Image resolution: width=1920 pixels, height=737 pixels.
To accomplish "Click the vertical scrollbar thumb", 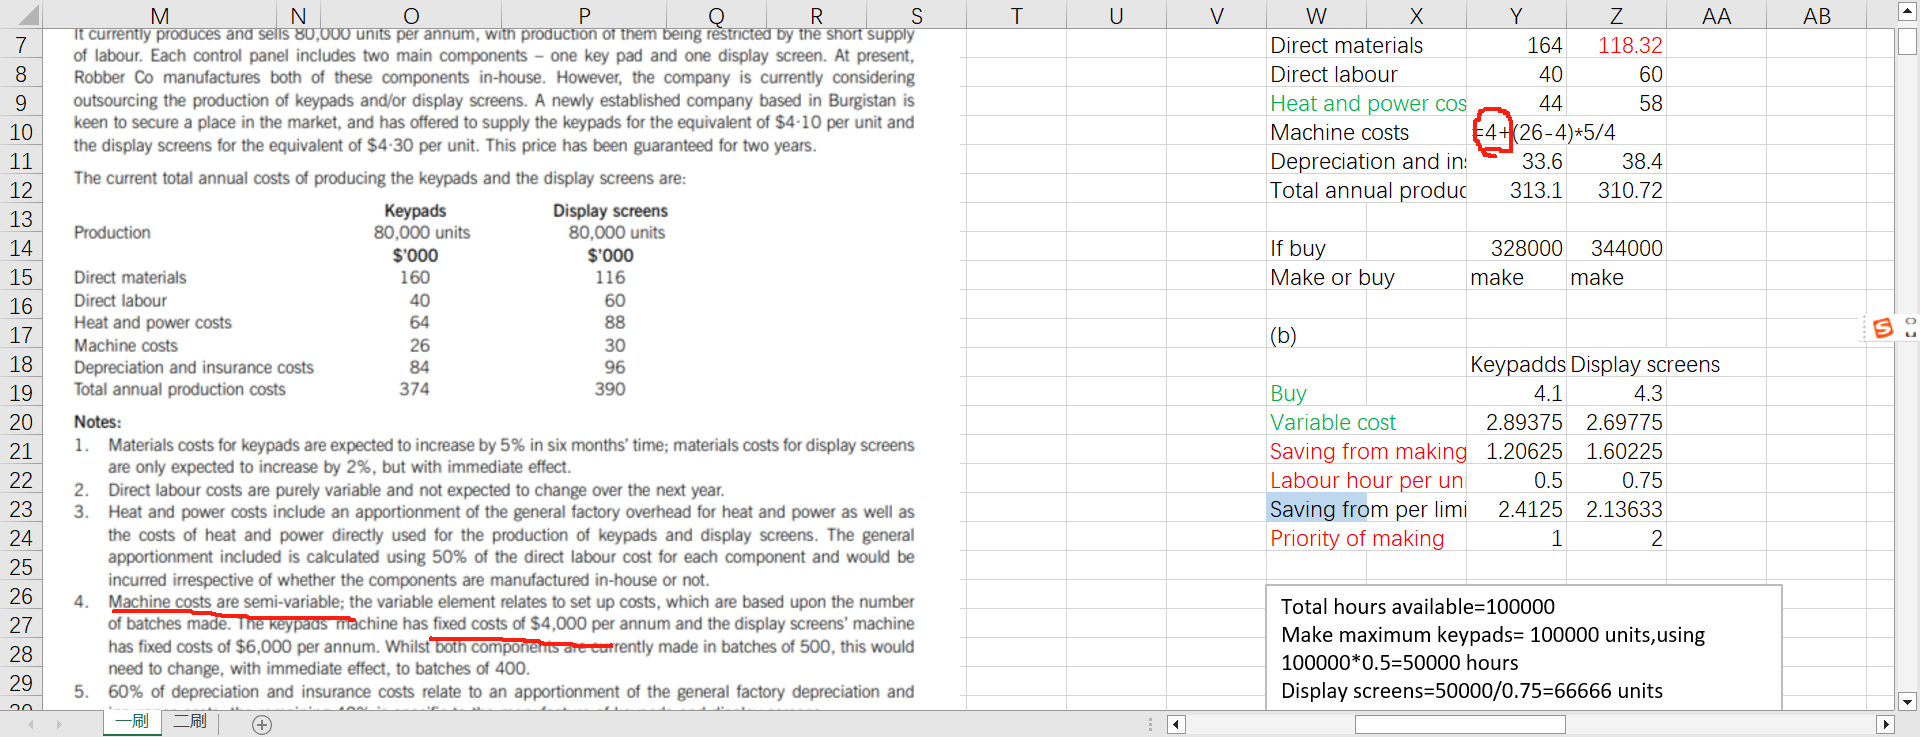I will click(x=1907, y=42).
